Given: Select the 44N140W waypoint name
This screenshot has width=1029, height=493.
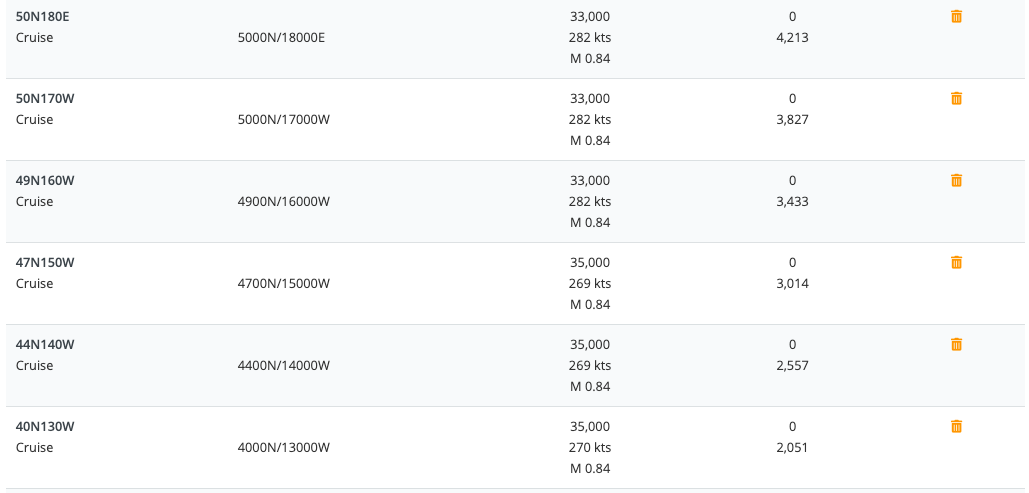Looking at the screenshot, I should pyautogui.click(x=46, y=345).
